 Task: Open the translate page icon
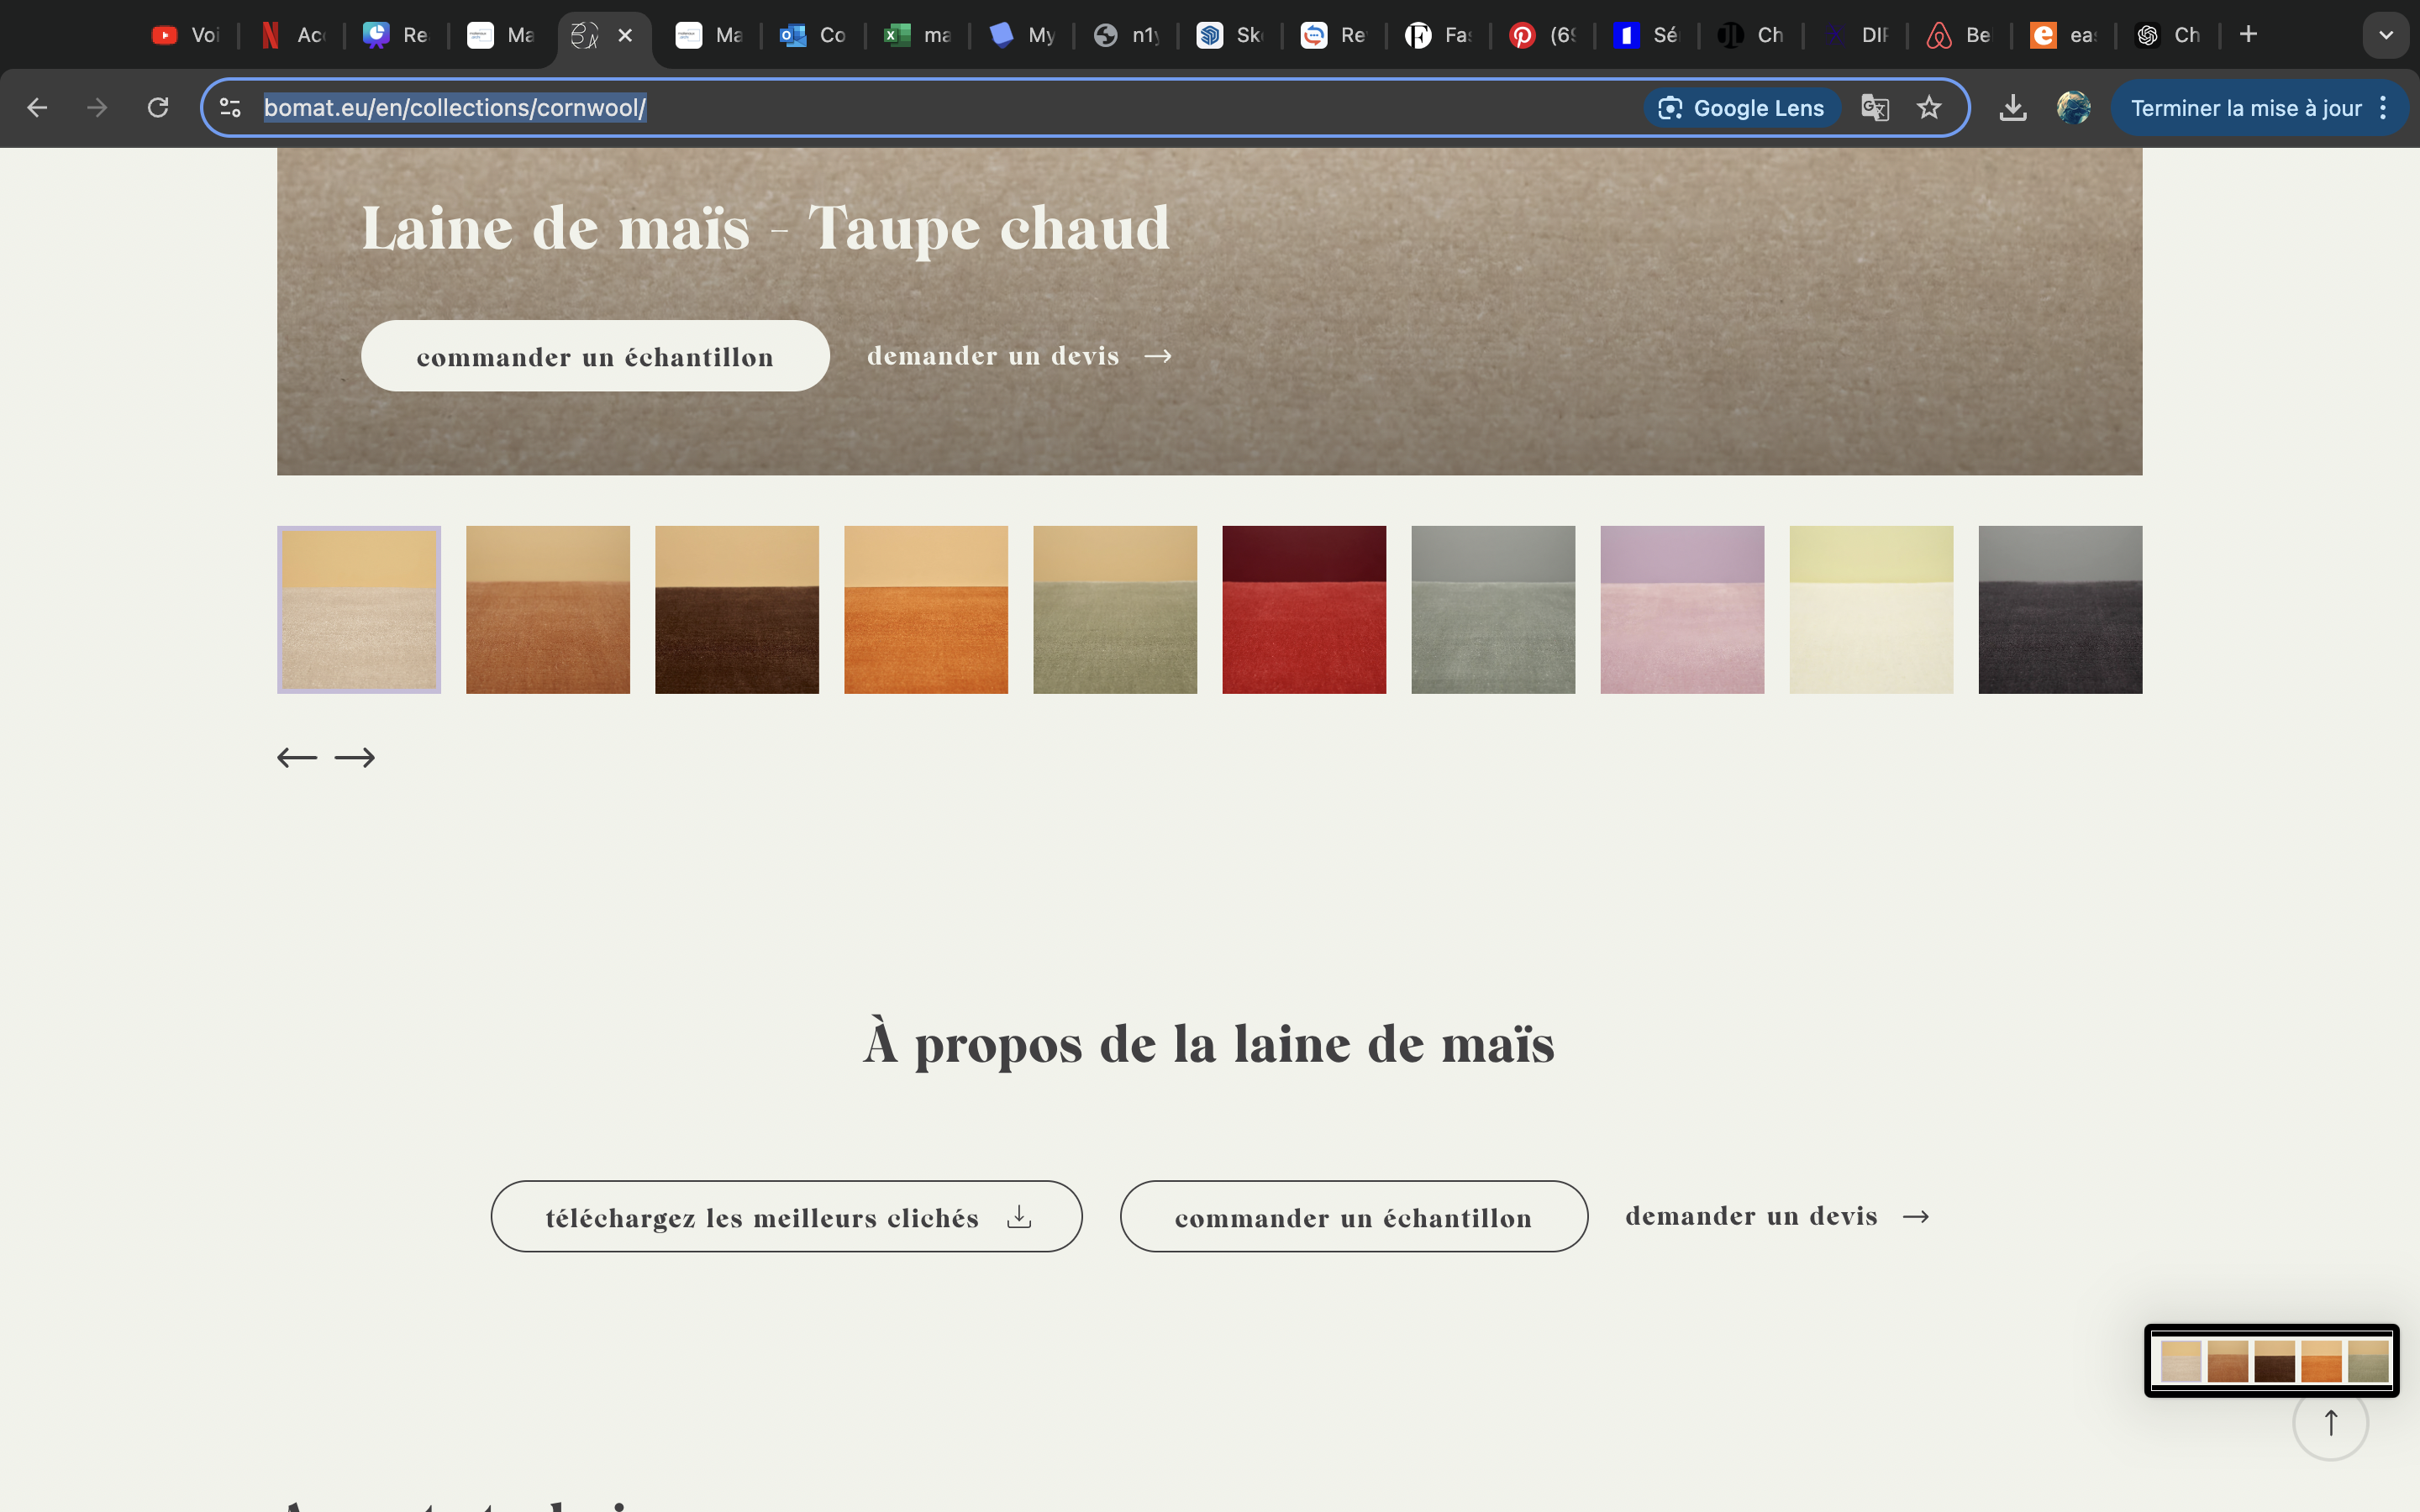[x=1874, y=108]
